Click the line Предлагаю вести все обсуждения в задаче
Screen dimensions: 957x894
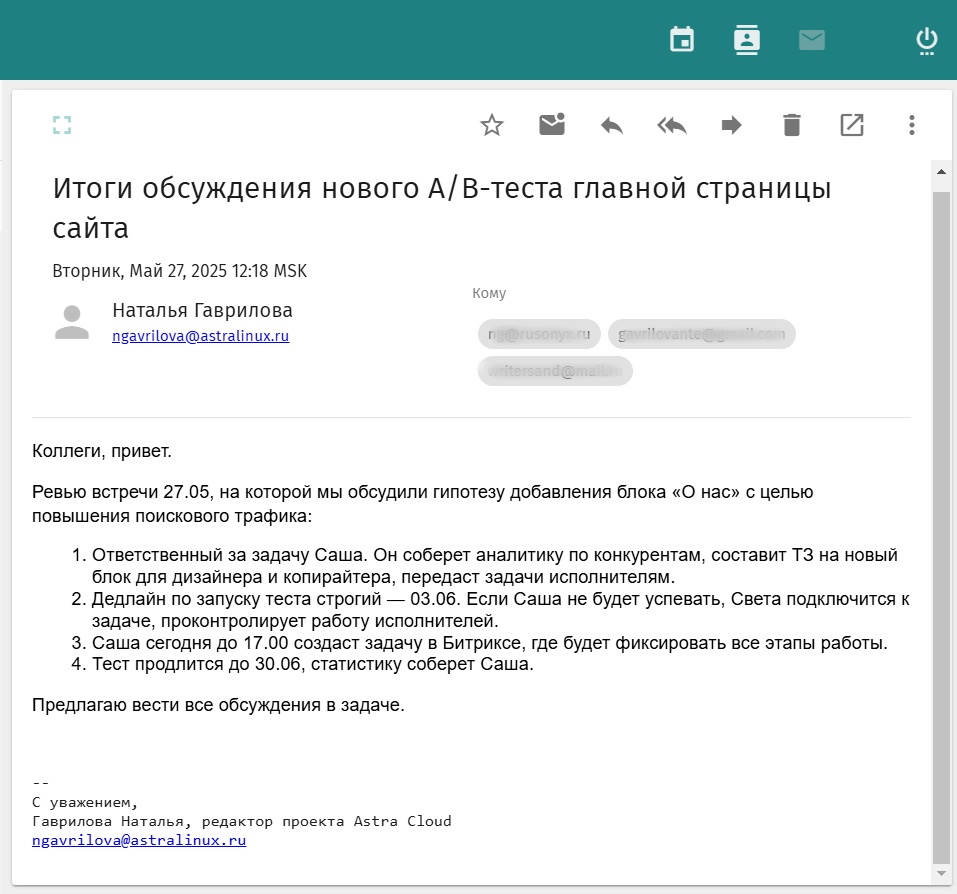[x=218, y=705]
